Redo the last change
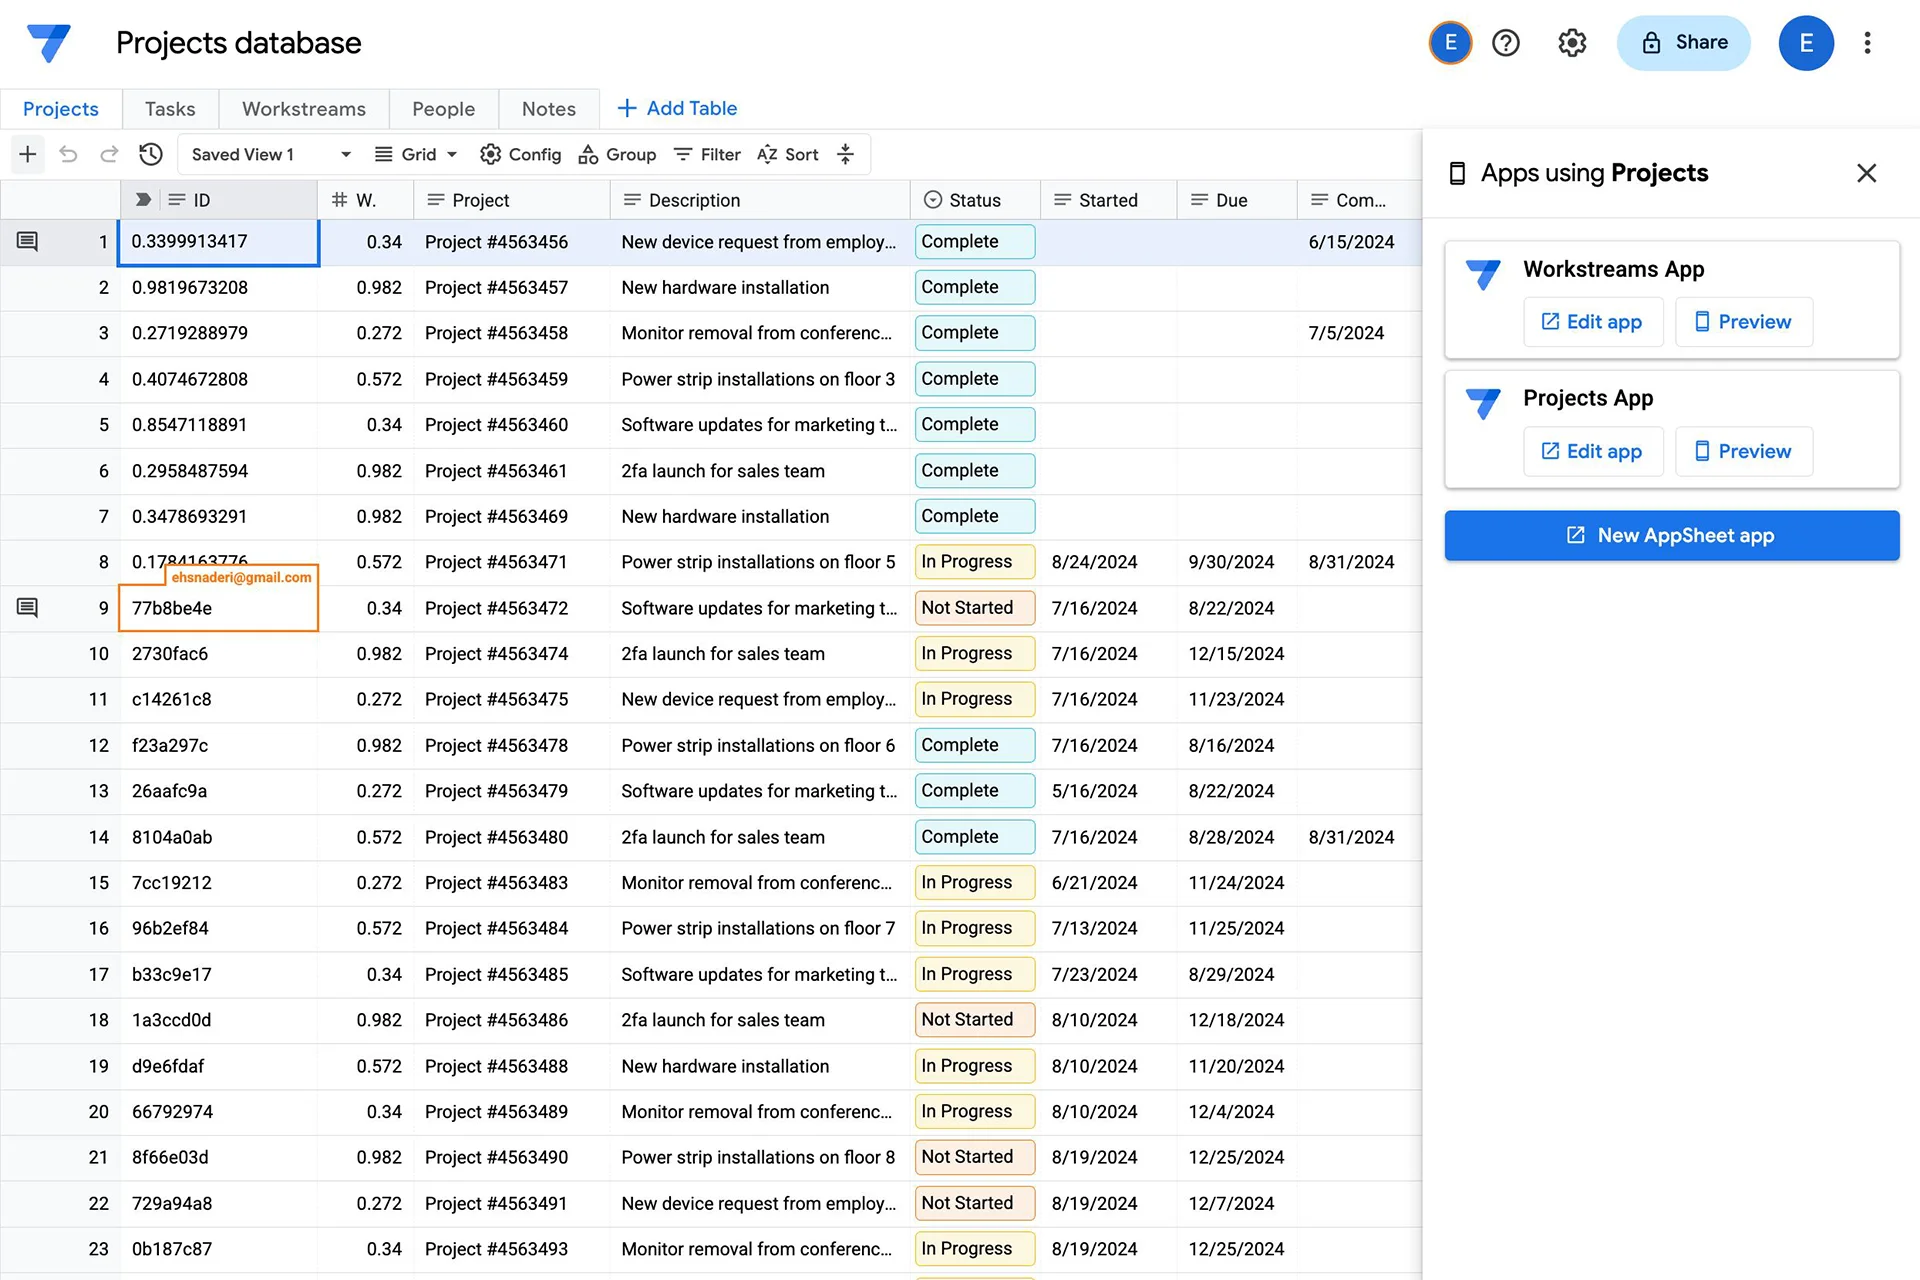This screenshot has height=1280, width=1920. pos(109,154)
